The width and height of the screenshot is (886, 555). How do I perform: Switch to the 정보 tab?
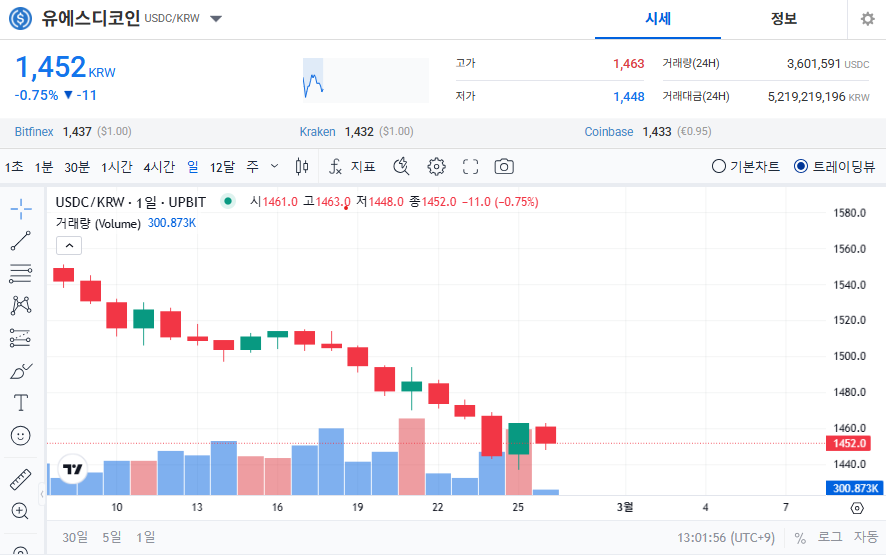[x=784, y=19]
